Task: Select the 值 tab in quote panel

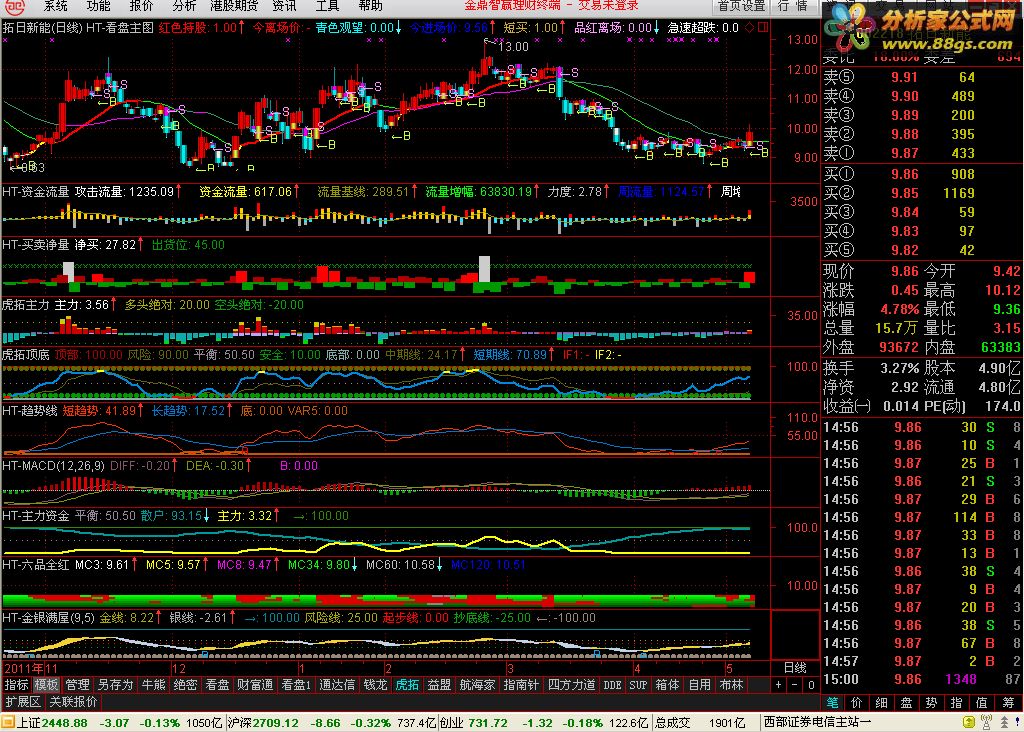Action: tap(981, 703)
